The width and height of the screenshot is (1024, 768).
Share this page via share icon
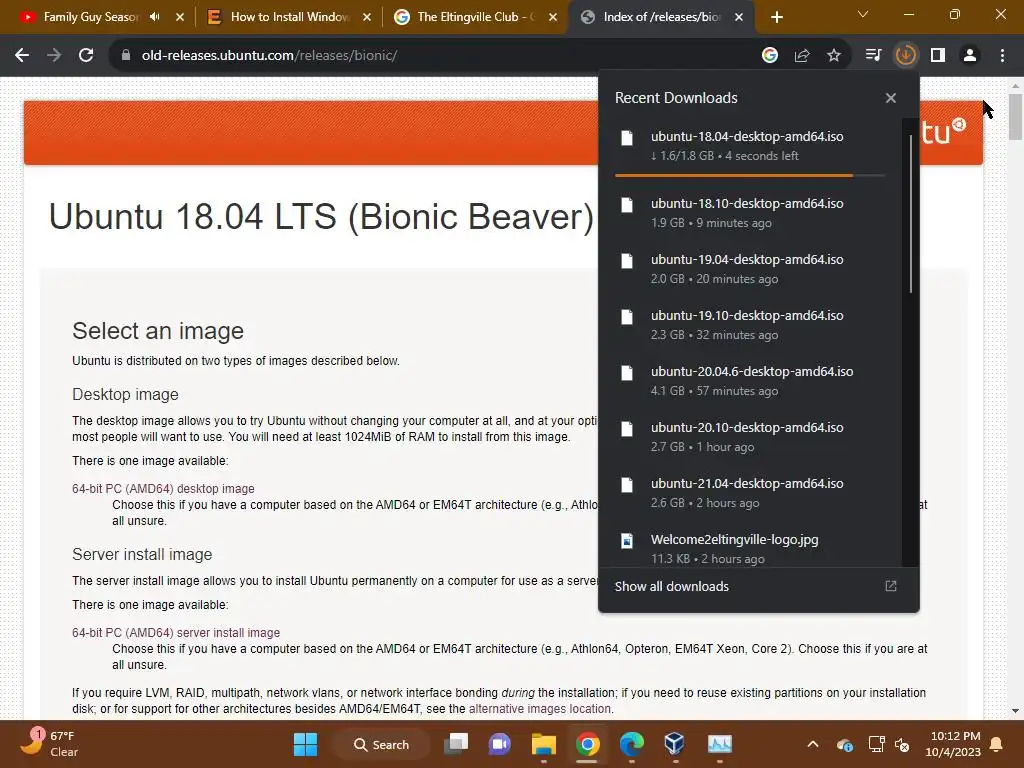(802, 56)
